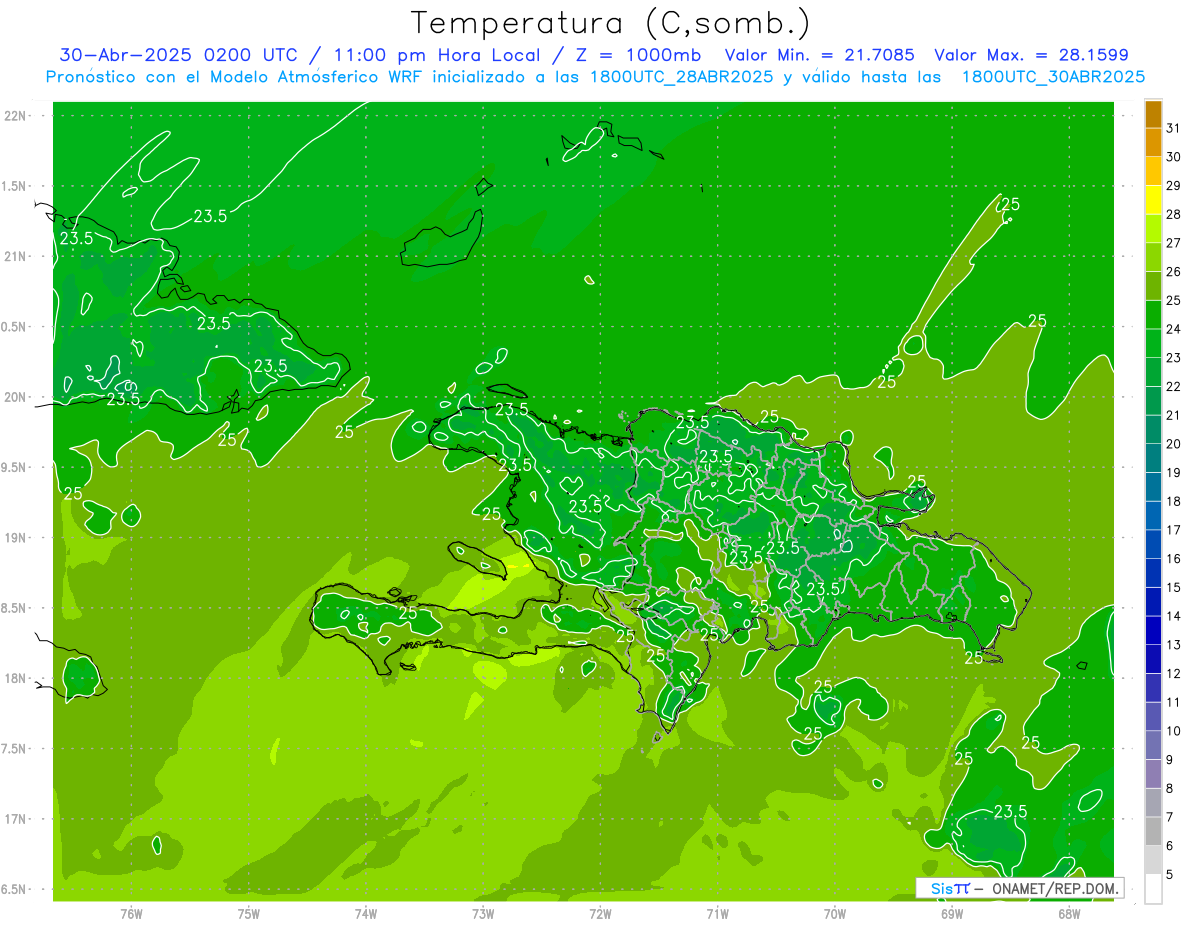Click the '22N' latitude axis label
The width and height of the screenshot is (1200, 927).
coord(16,115)
